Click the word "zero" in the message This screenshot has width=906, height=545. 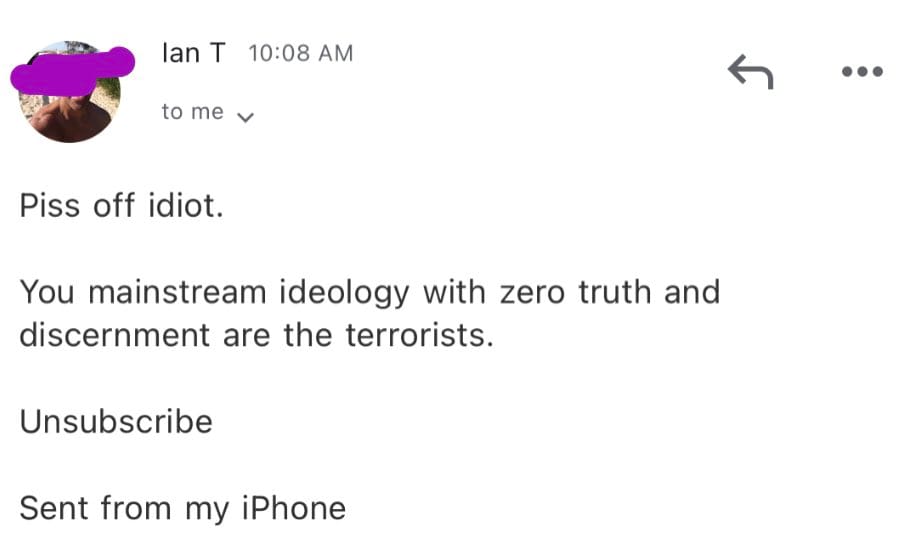point(532,292)
